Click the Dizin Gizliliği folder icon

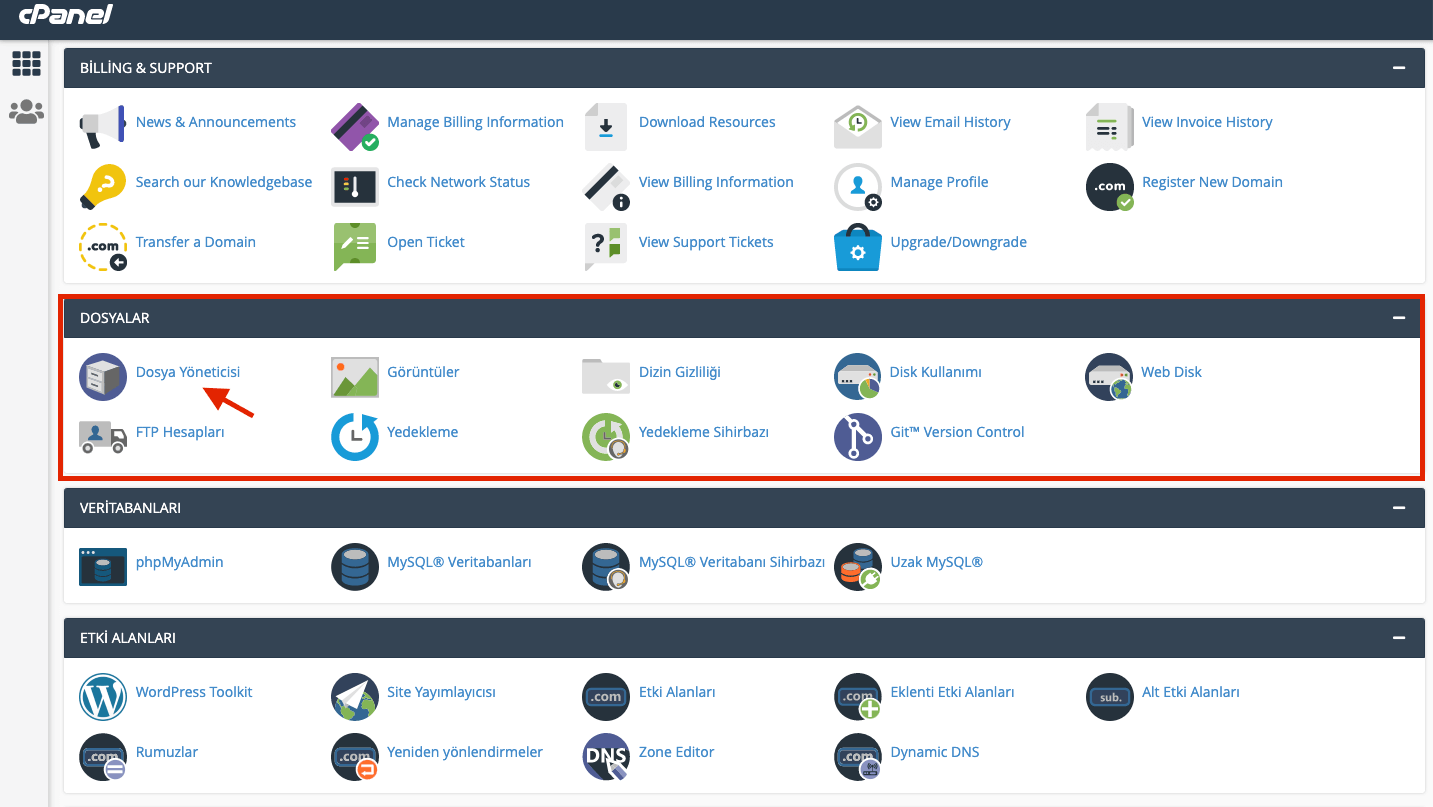(x=606, y=377)
